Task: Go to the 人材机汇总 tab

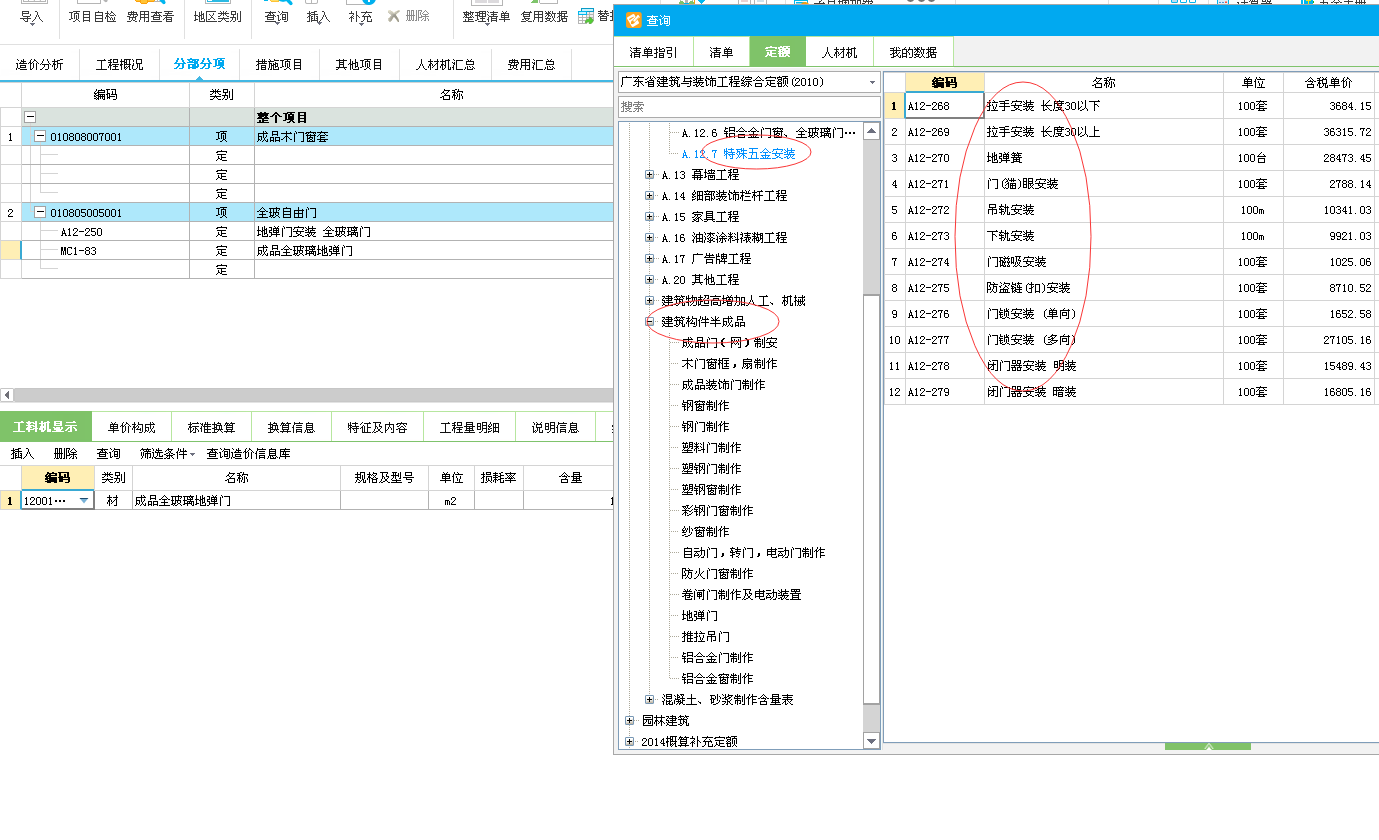Action: [x=445, y=64]
